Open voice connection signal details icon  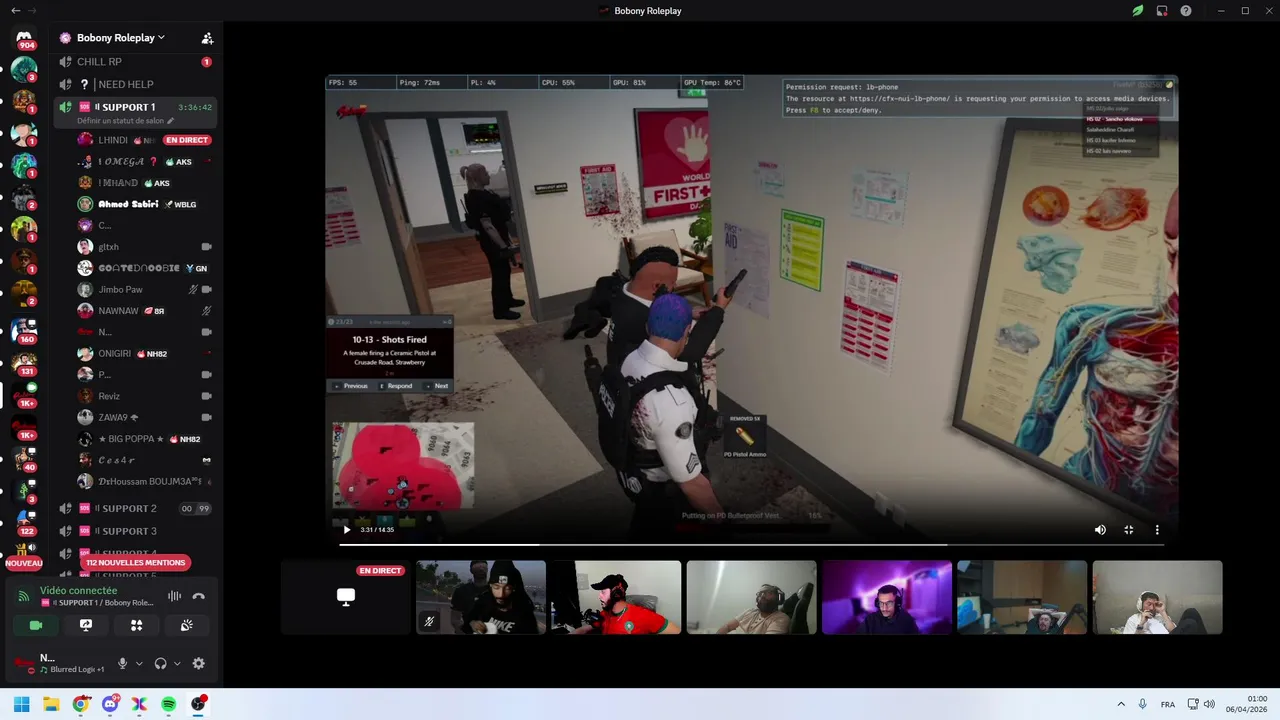coord(24,596)
